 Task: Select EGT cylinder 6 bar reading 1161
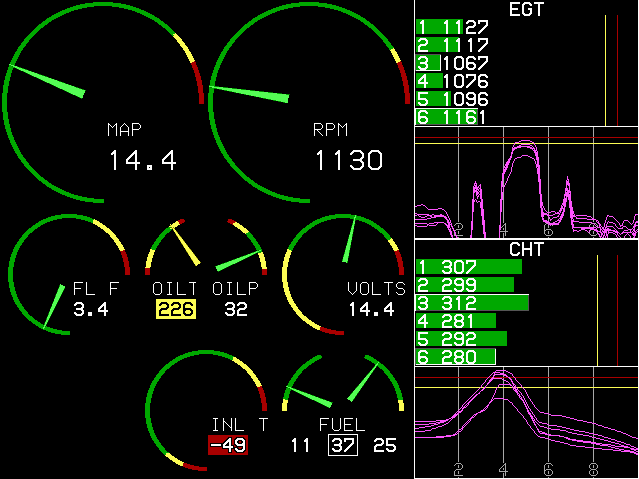point(452,117)
